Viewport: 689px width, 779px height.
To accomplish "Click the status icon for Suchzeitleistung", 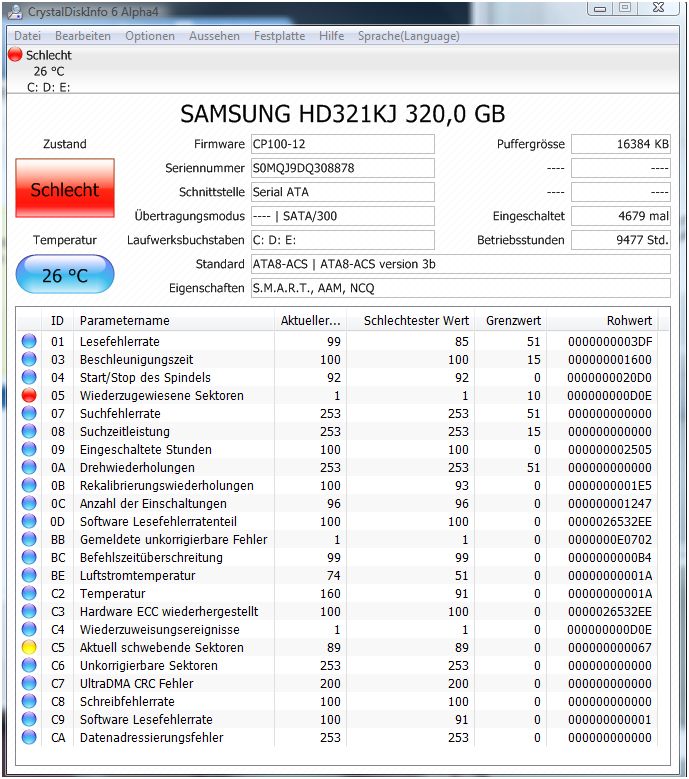I will (29, 431).
